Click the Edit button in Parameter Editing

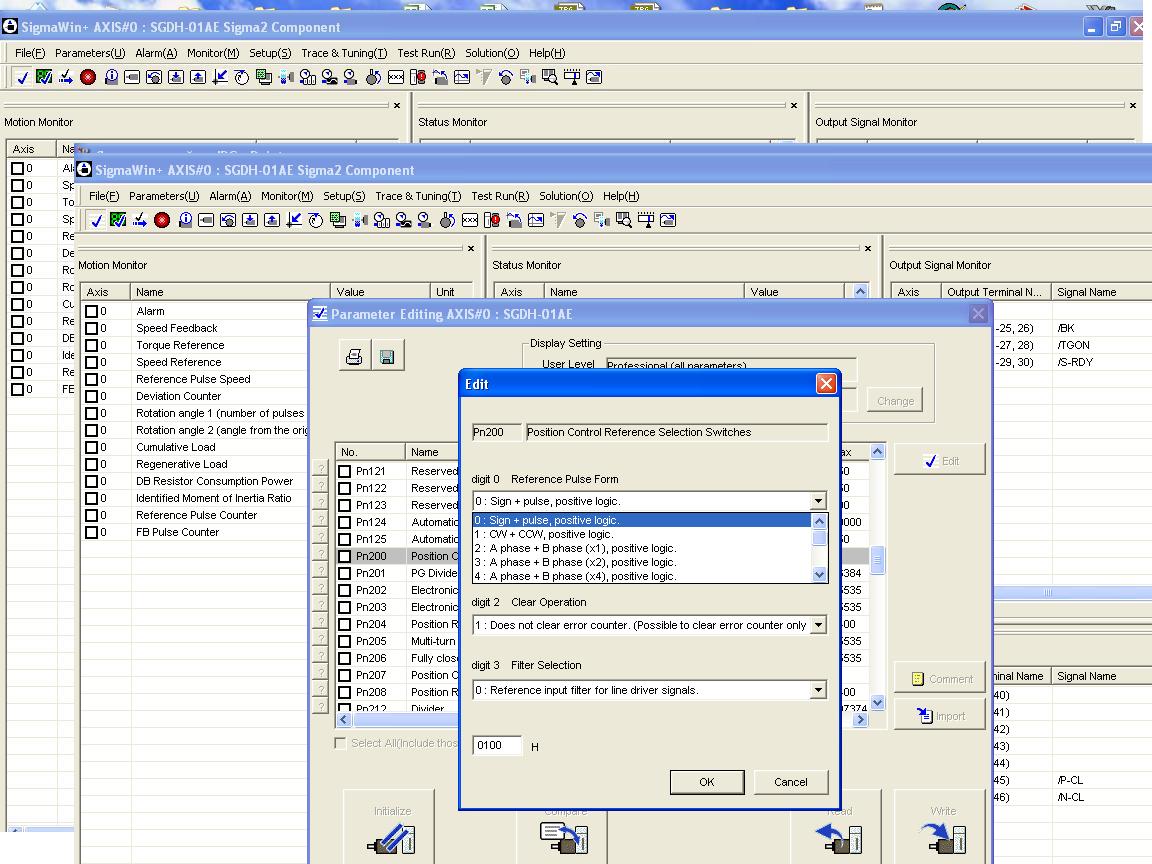[940, 461]
